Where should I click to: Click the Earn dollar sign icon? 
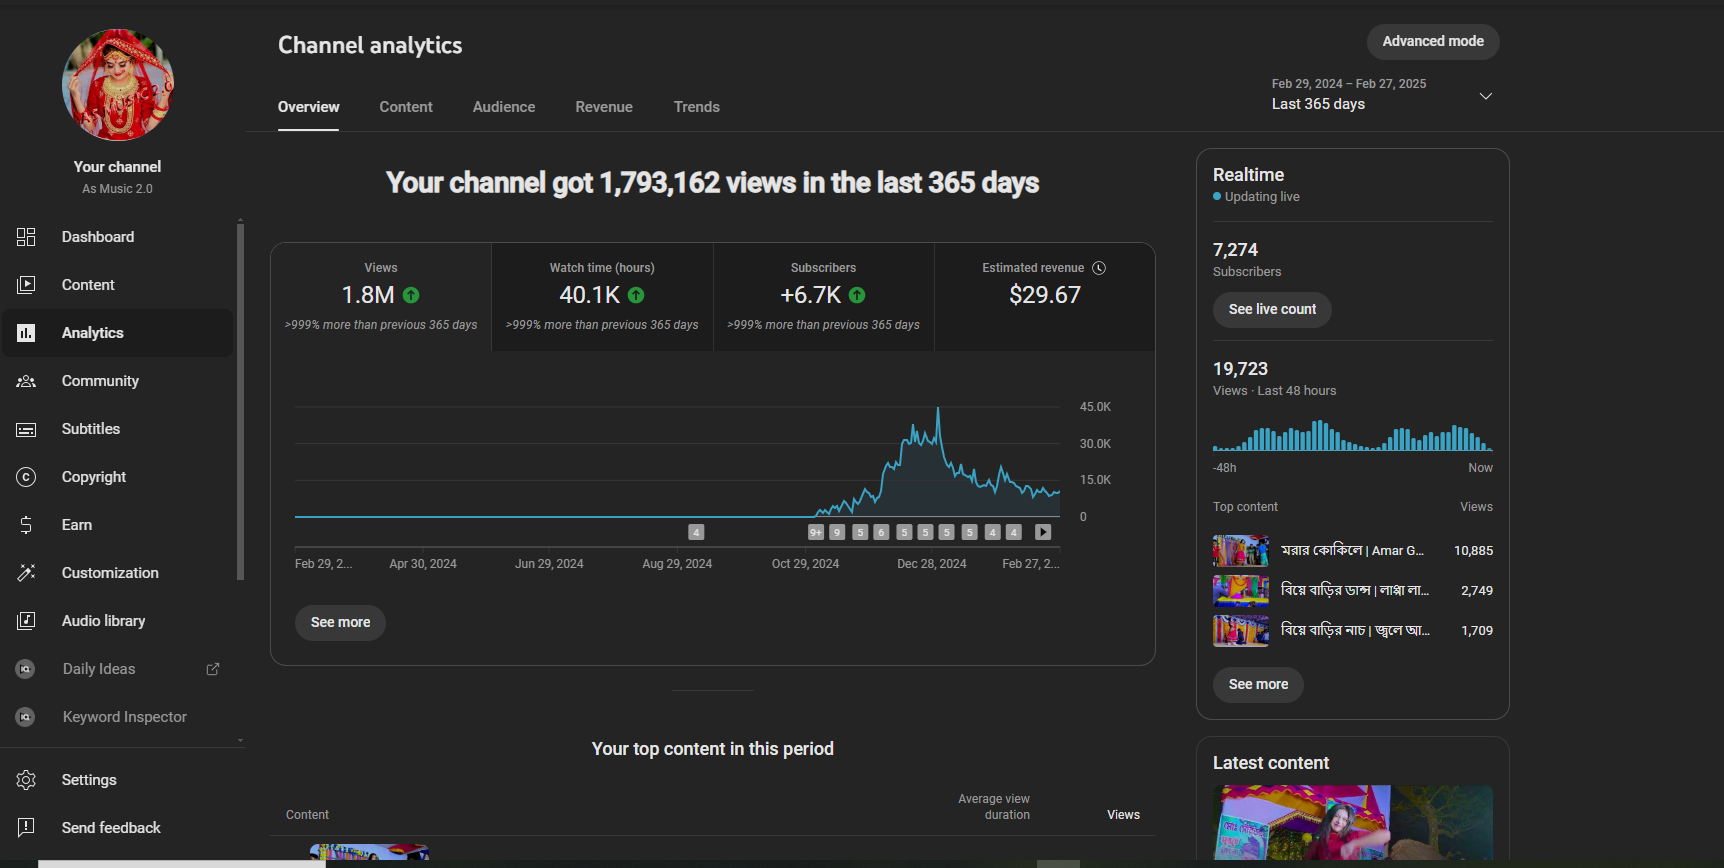tap(26, 525)
